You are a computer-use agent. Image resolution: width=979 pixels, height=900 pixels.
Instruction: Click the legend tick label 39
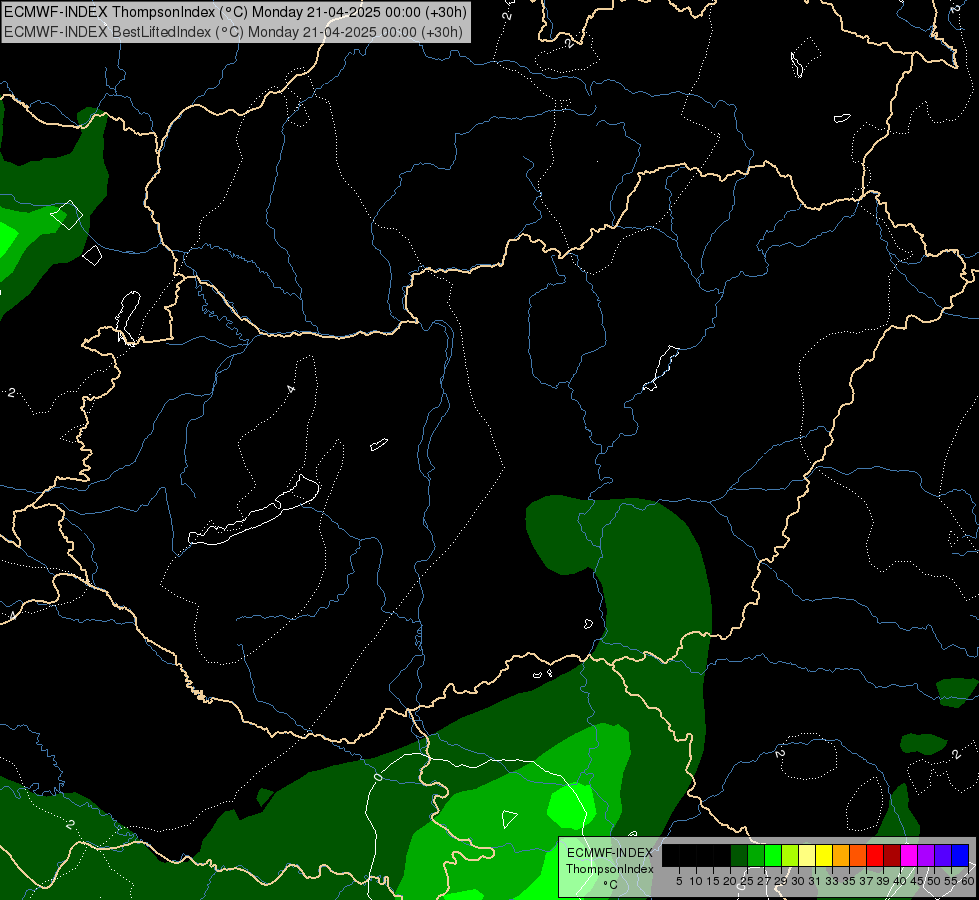[x=883, y=881]
